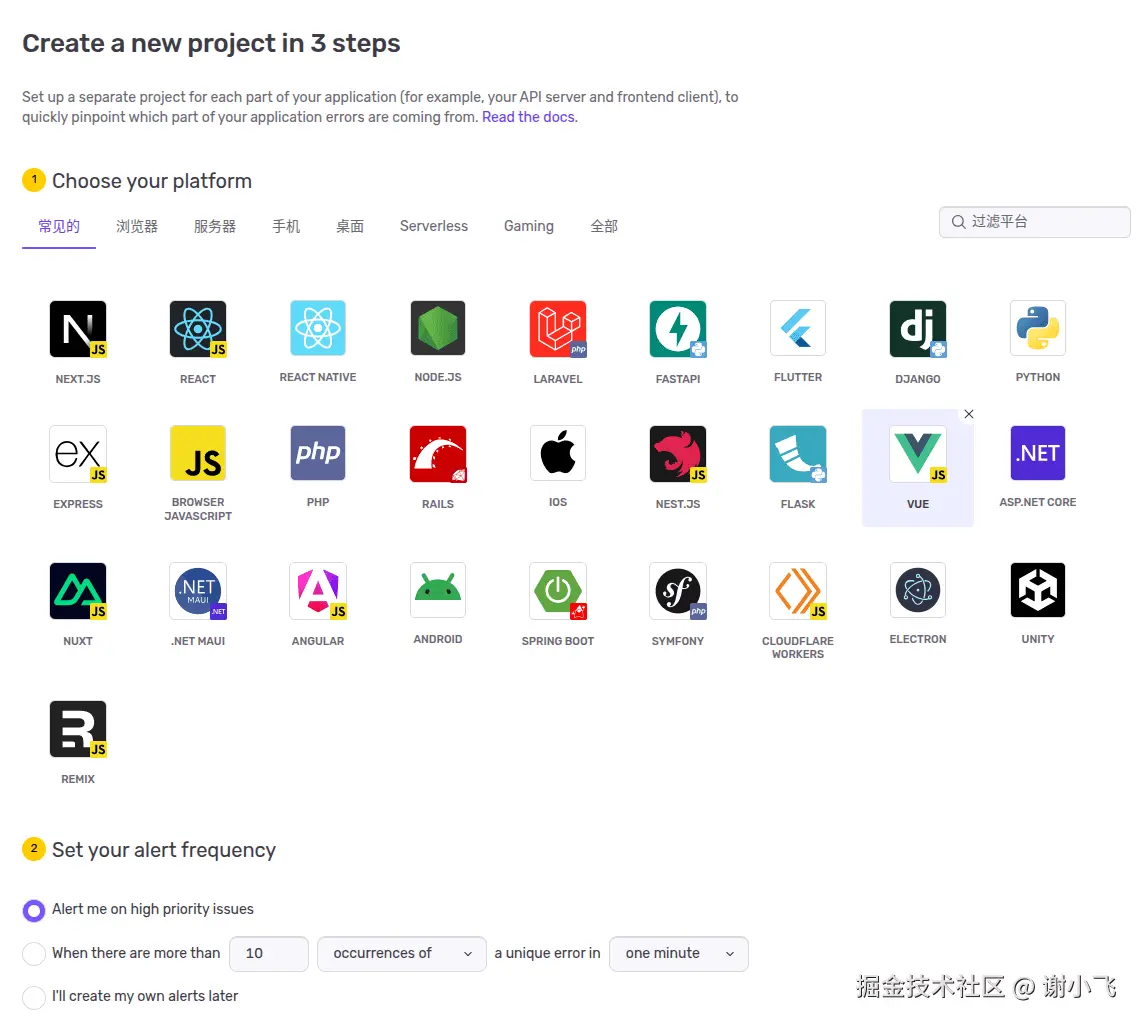This screenshot has width=1144, height=1028.
Task: Pick the Symfony platform icon
Action: pyautogui.click(x=678, y=591)
